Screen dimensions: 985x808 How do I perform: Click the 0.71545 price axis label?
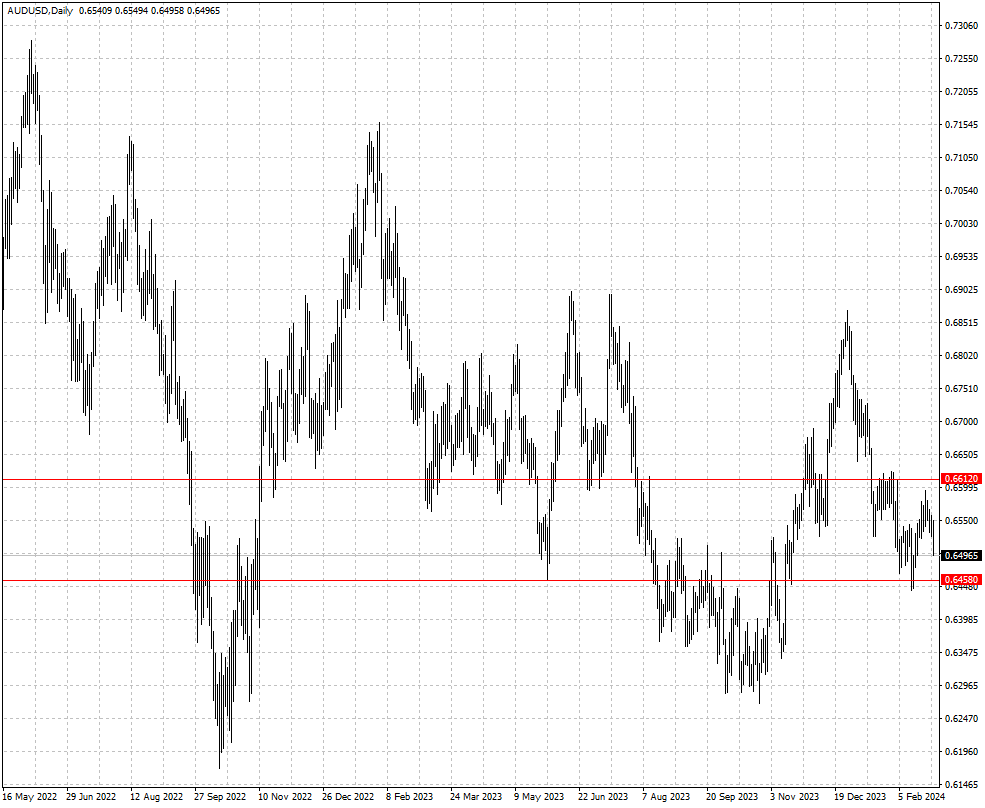point(962,124)
